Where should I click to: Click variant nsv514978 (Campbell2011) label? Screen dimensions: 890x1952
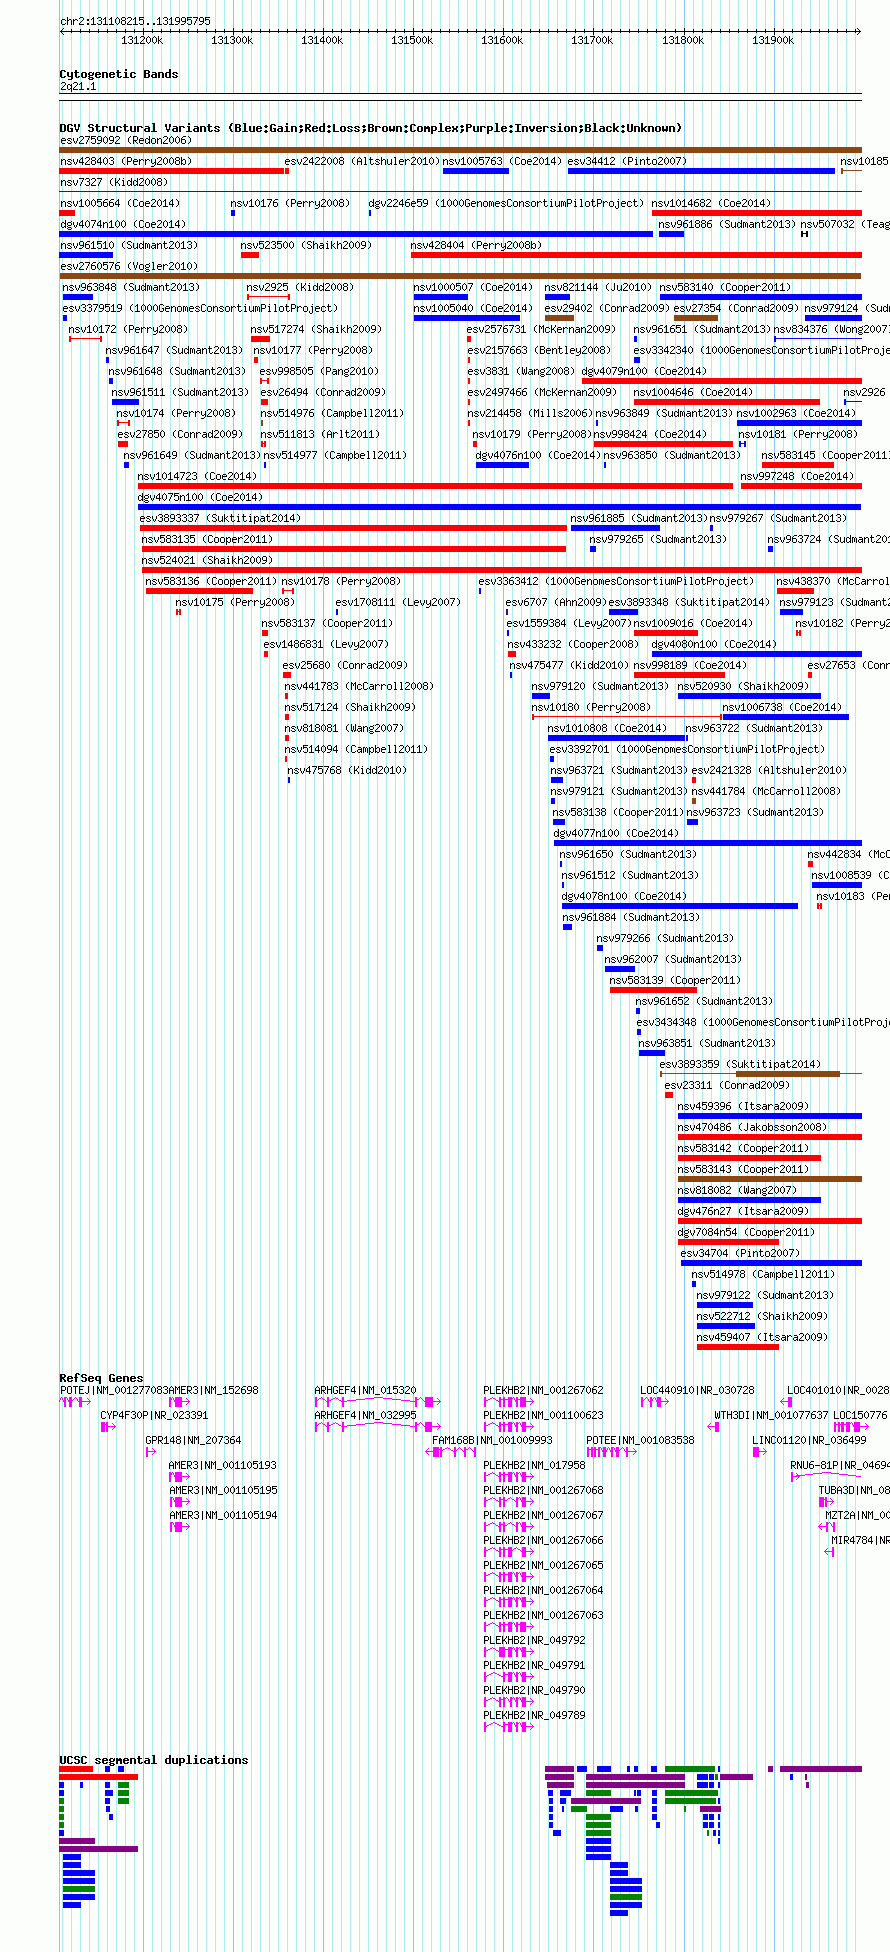click(763, 1274)
